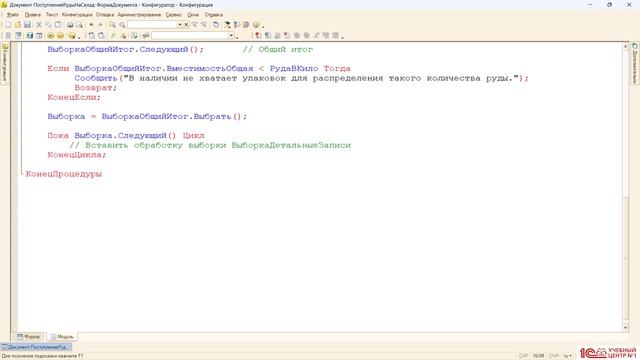Switch to the Форма tab
Viewport: 640px width, 360px height.
click(x=29, y=337)
